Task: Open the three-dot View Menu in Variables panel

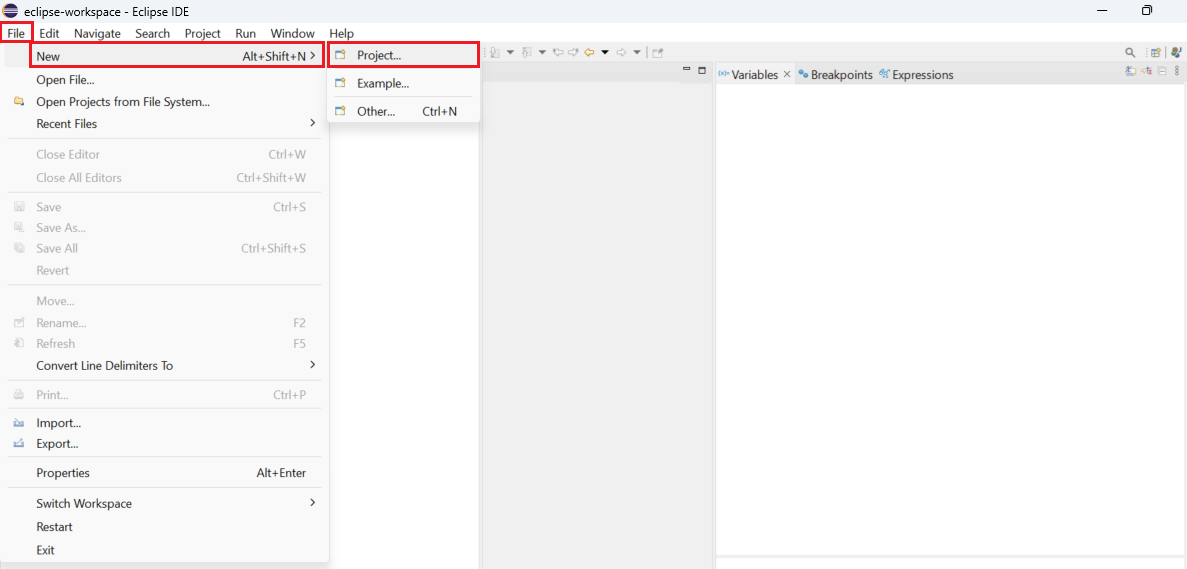Action: pos(1177,71)
